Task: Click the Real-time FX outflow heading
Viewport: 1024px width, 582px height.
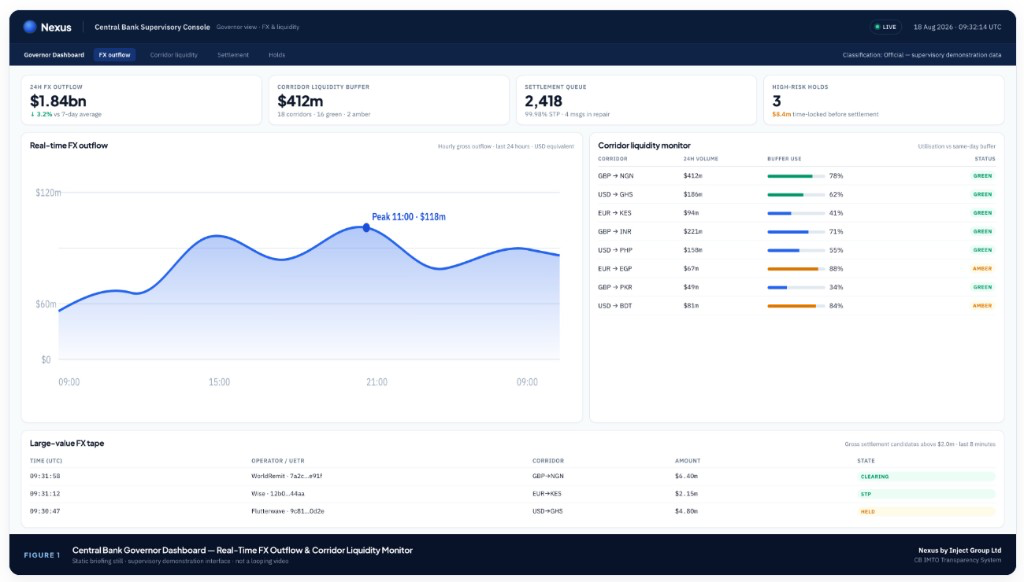Action: coord(69,146)
